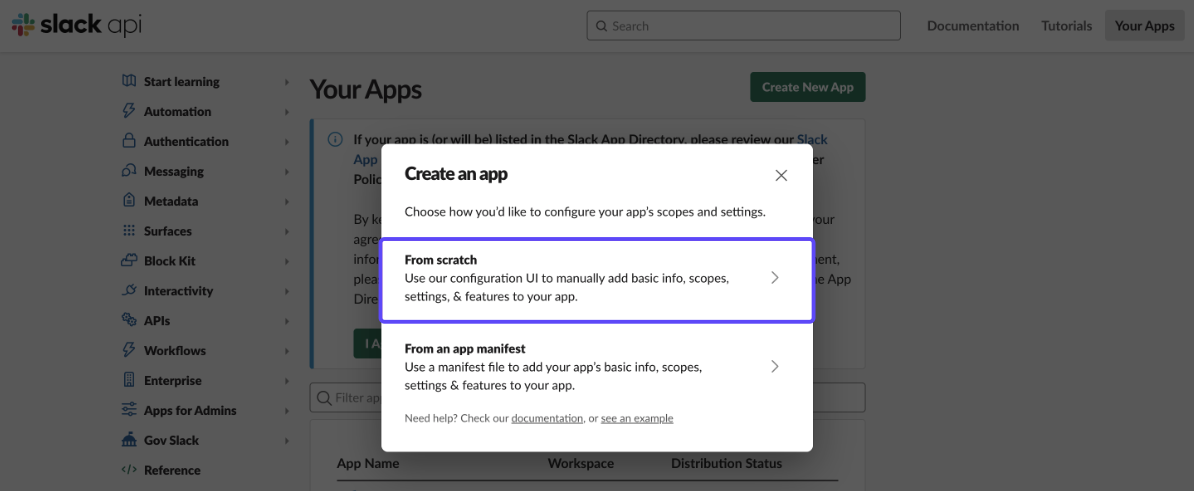
Task: Focus the top Search field
Action: 743,26
